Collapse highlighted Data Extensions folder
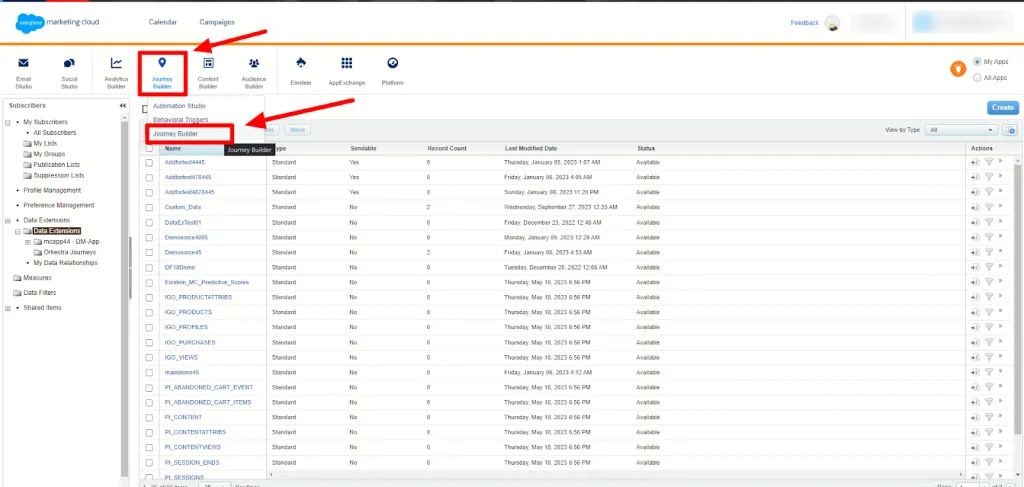Viewport: 1024px width, 487px height. 18,231
